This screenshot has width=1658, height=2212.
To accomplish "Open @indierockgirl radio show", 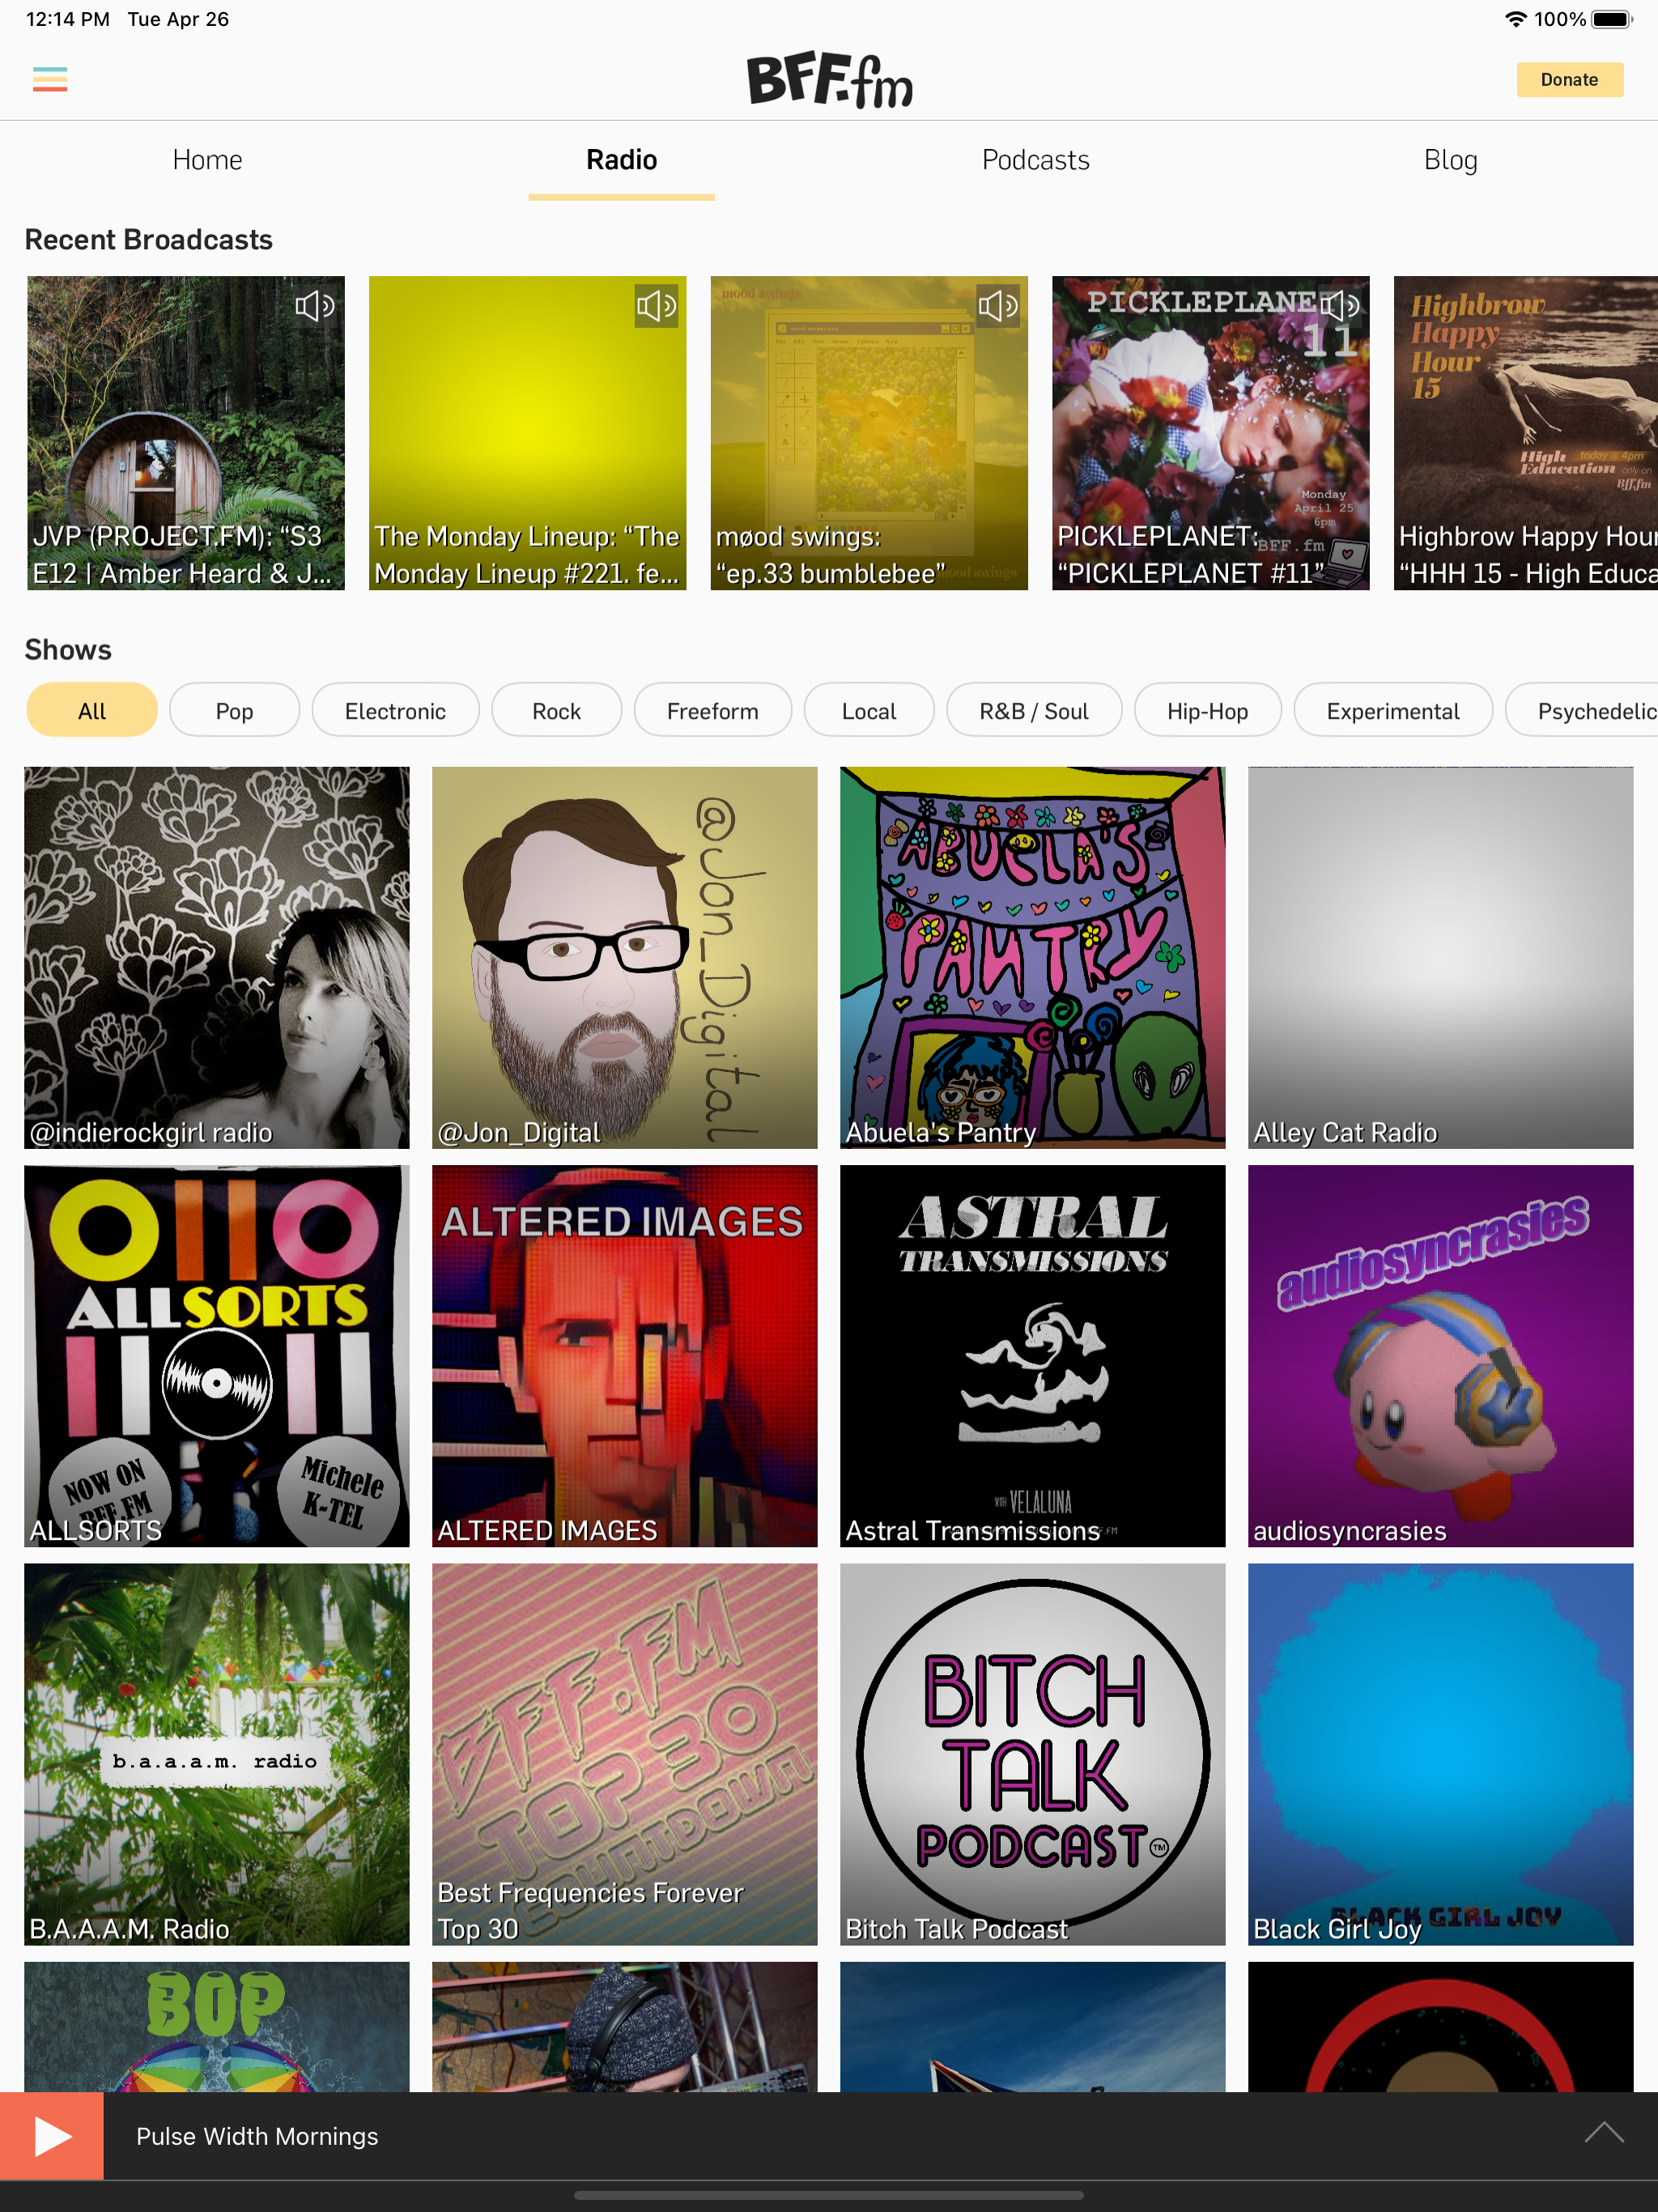I will [217, 957].
